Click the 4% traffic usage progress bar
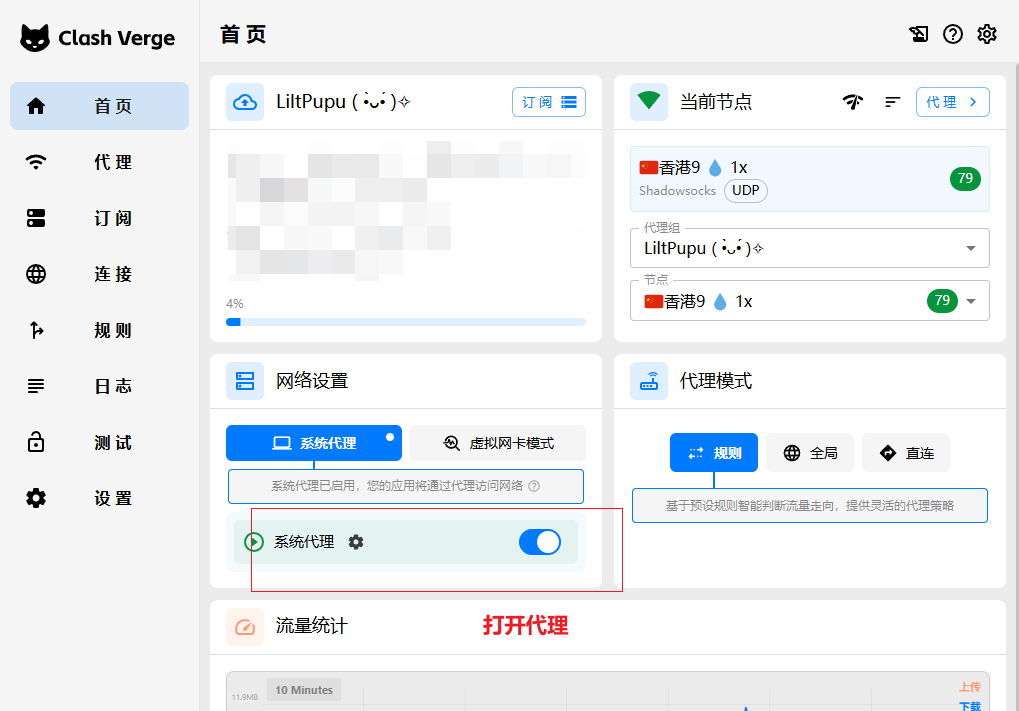The image size is (1019, 711). coord(405,322)
